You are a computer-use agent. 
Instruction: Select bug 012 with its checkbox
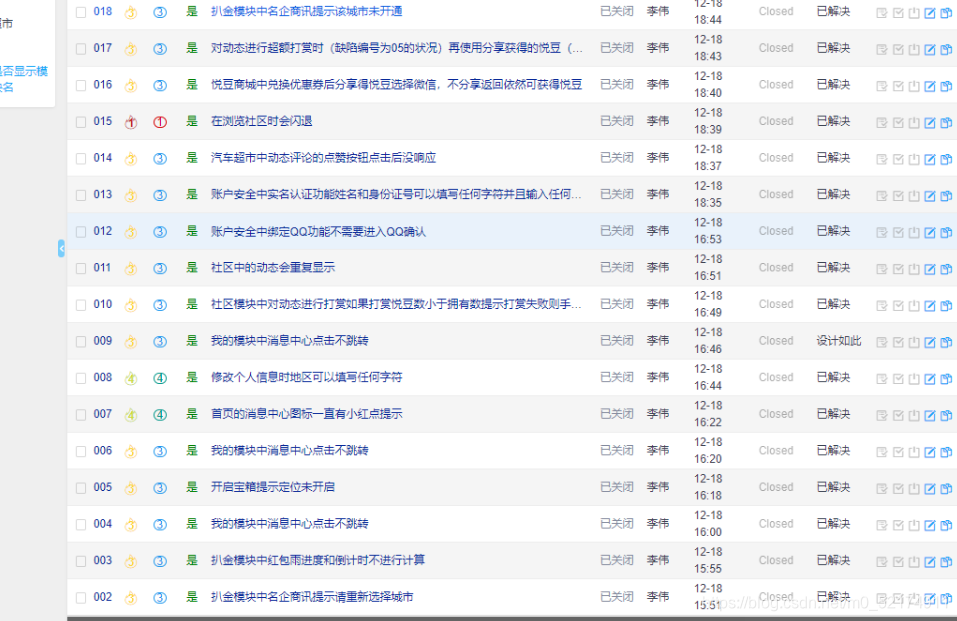point(81,232)
